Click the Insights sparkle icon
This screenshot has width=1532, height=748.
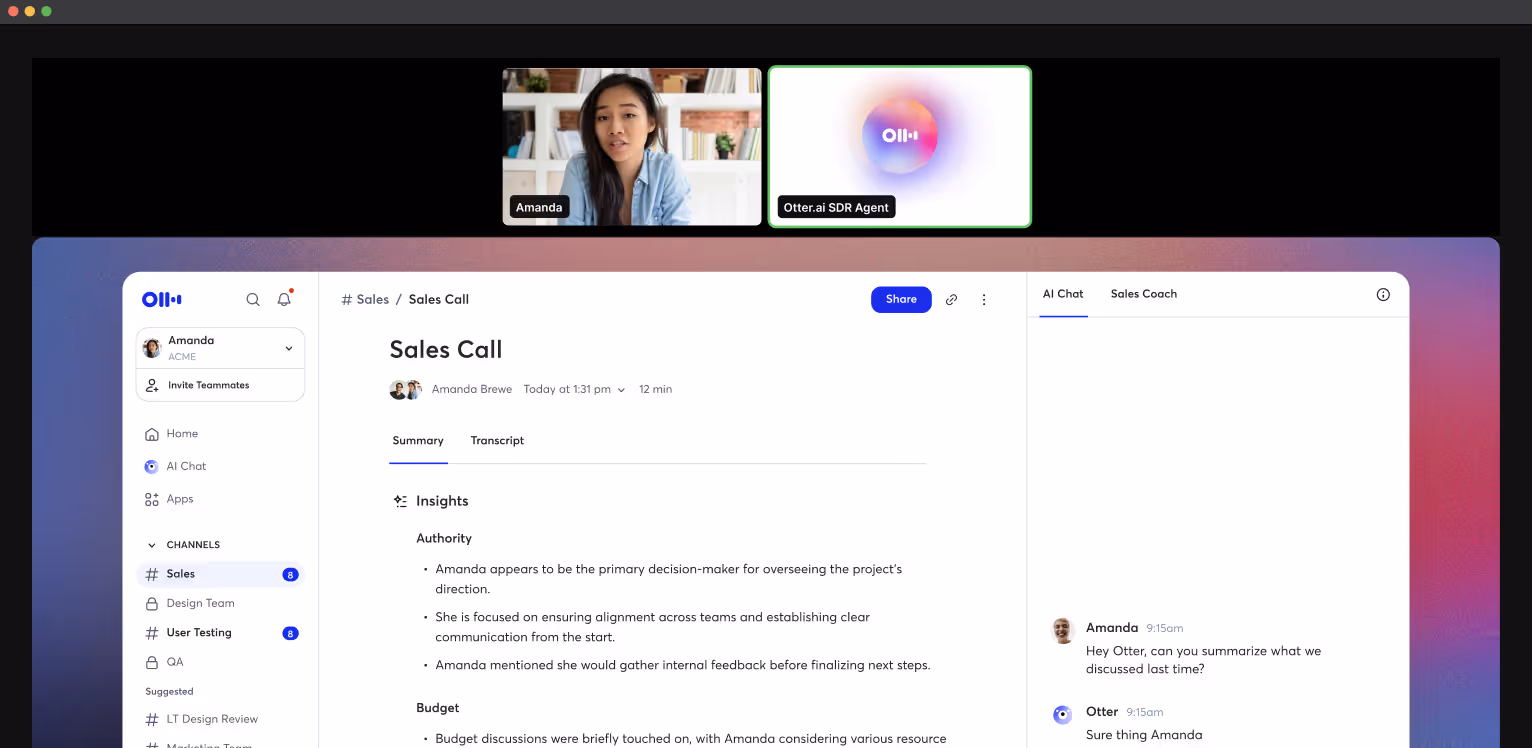(400, 502)
